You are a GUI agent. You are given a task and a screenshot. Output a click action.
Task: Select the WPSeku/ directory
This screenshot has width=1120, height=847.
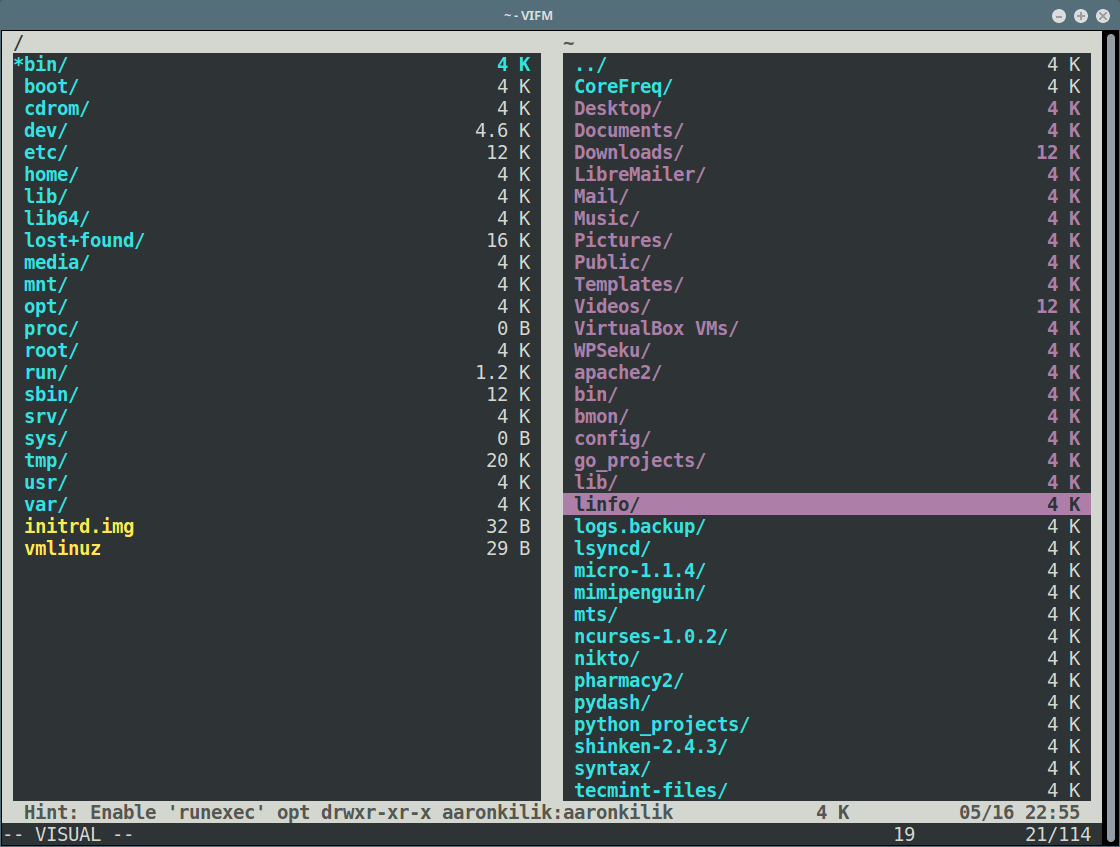click(826, 351)
